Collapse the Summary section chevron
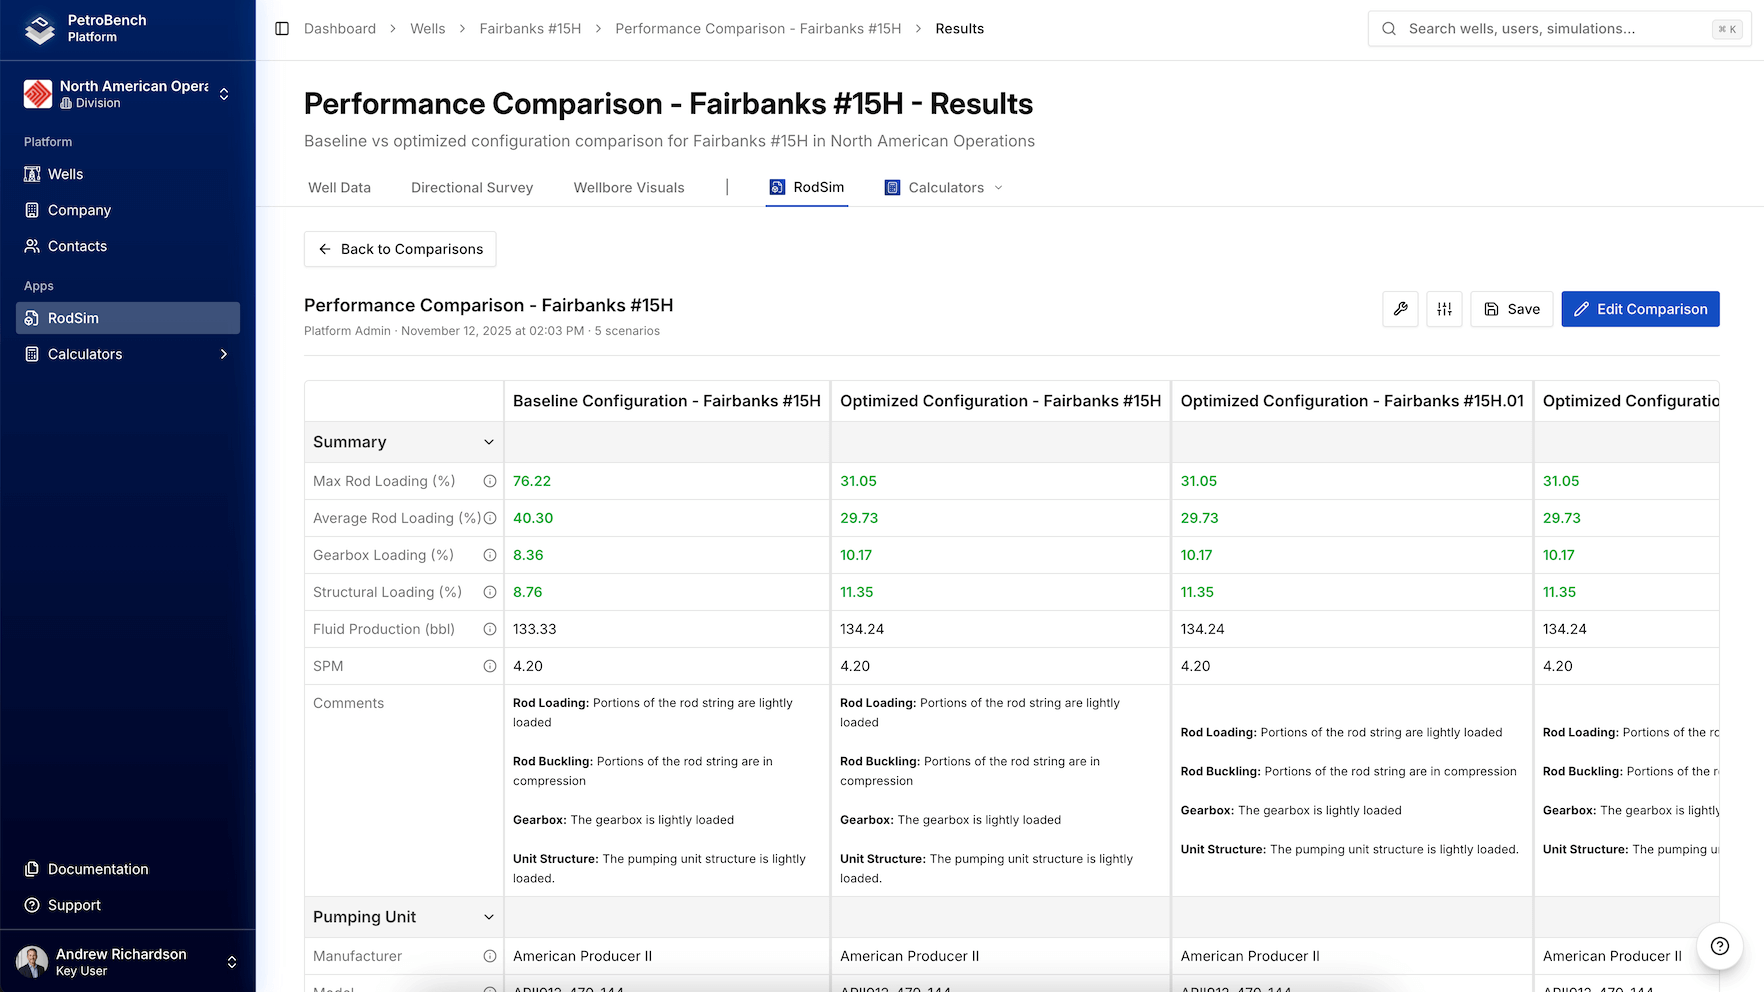Viewport: 1764px width, 992px height. [489, 441]
